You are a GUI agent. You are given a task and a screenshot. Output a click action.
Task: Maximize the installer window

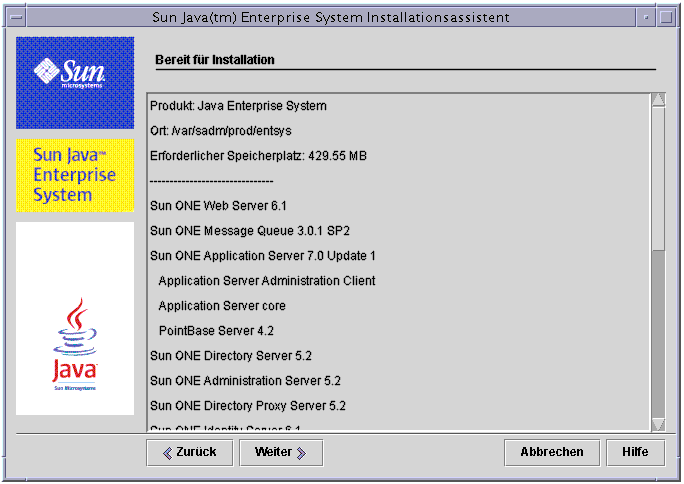(x=667, y=17)
